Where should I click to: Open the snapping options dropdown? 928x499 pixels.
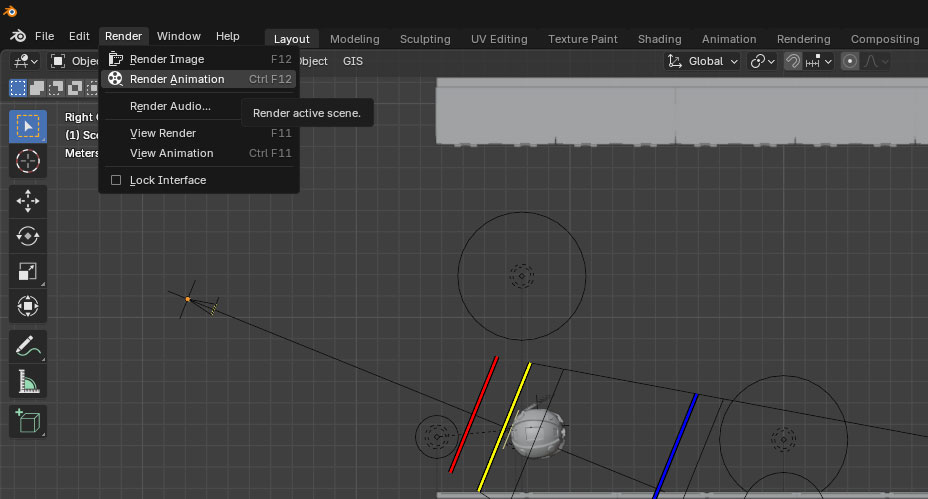819,61
